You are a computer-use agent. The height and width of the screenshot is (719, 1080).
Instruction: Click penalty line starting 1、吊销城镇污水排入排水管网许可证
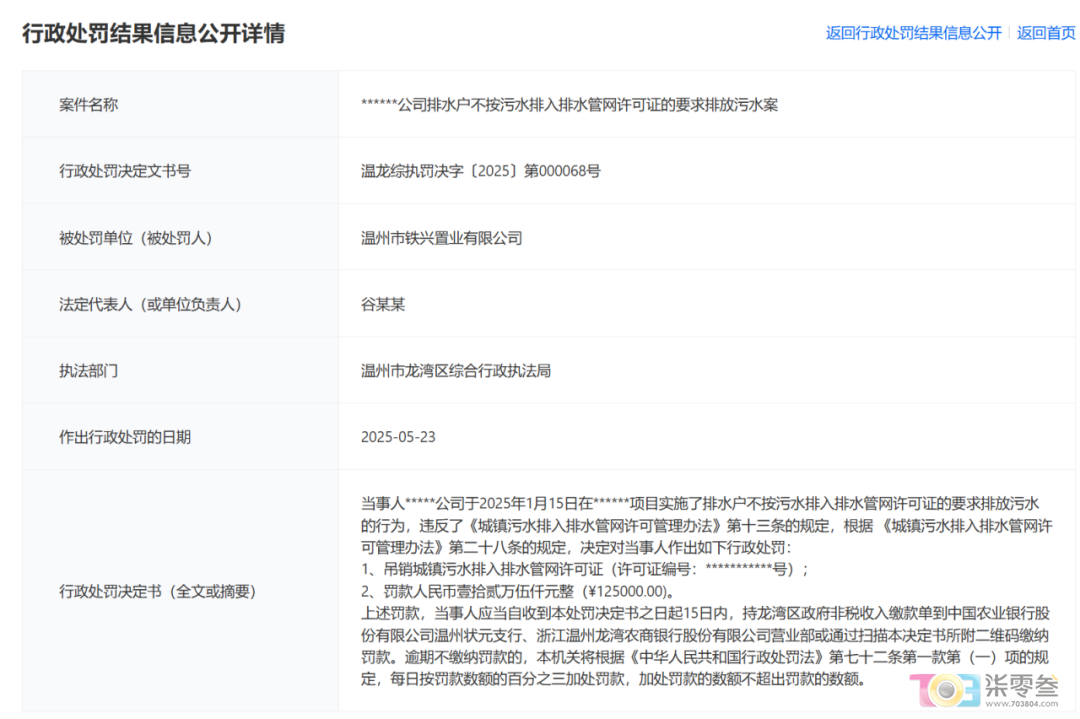tap(585, 570)
